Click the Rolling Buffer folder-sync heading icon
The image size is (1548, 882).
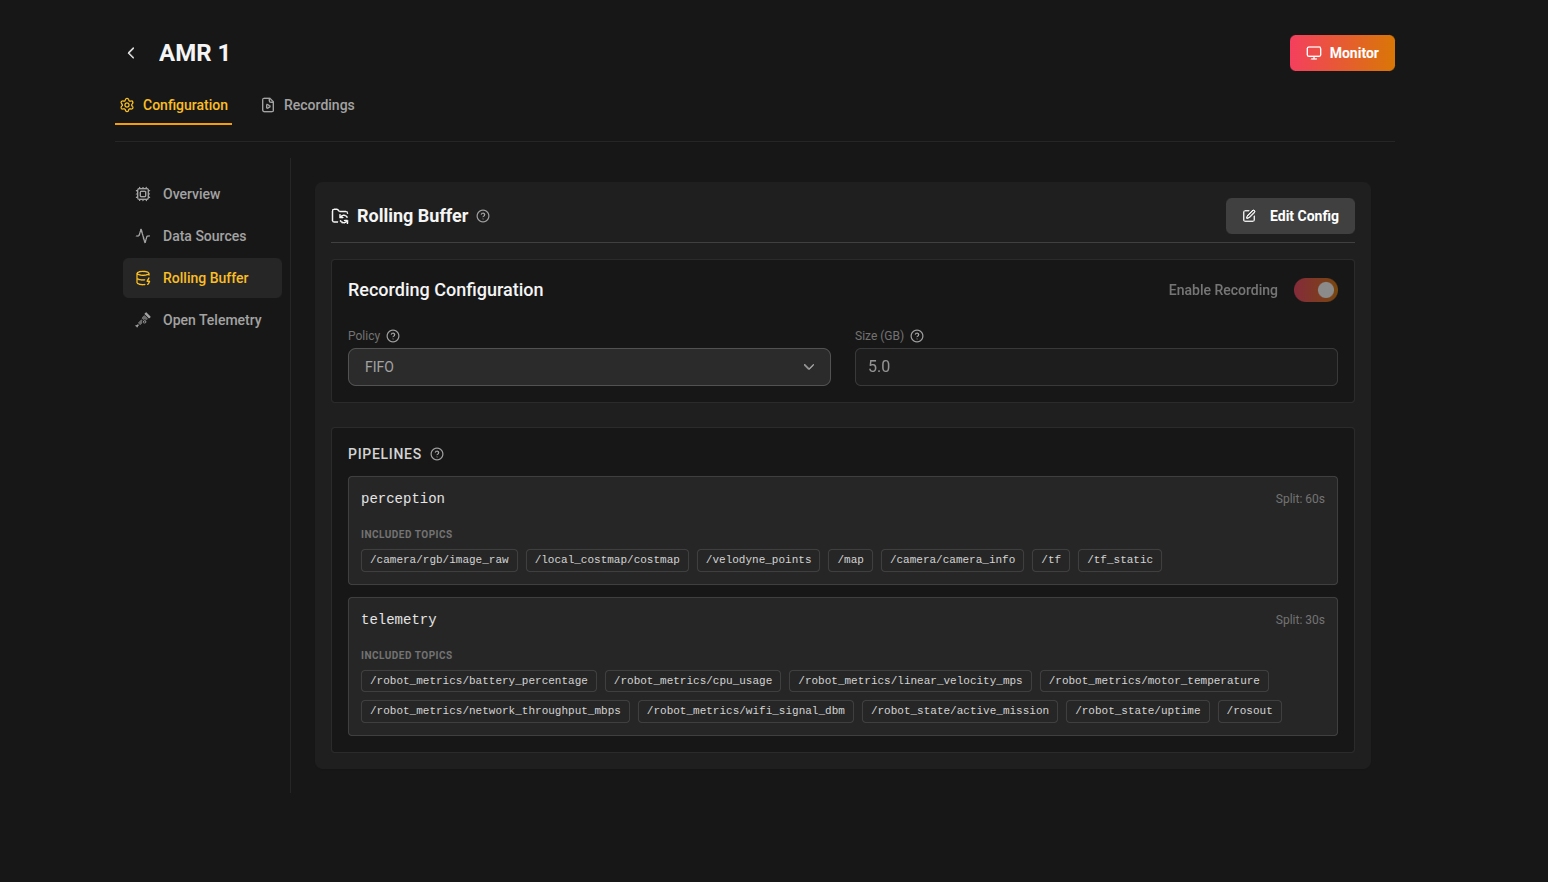[340, 216]
